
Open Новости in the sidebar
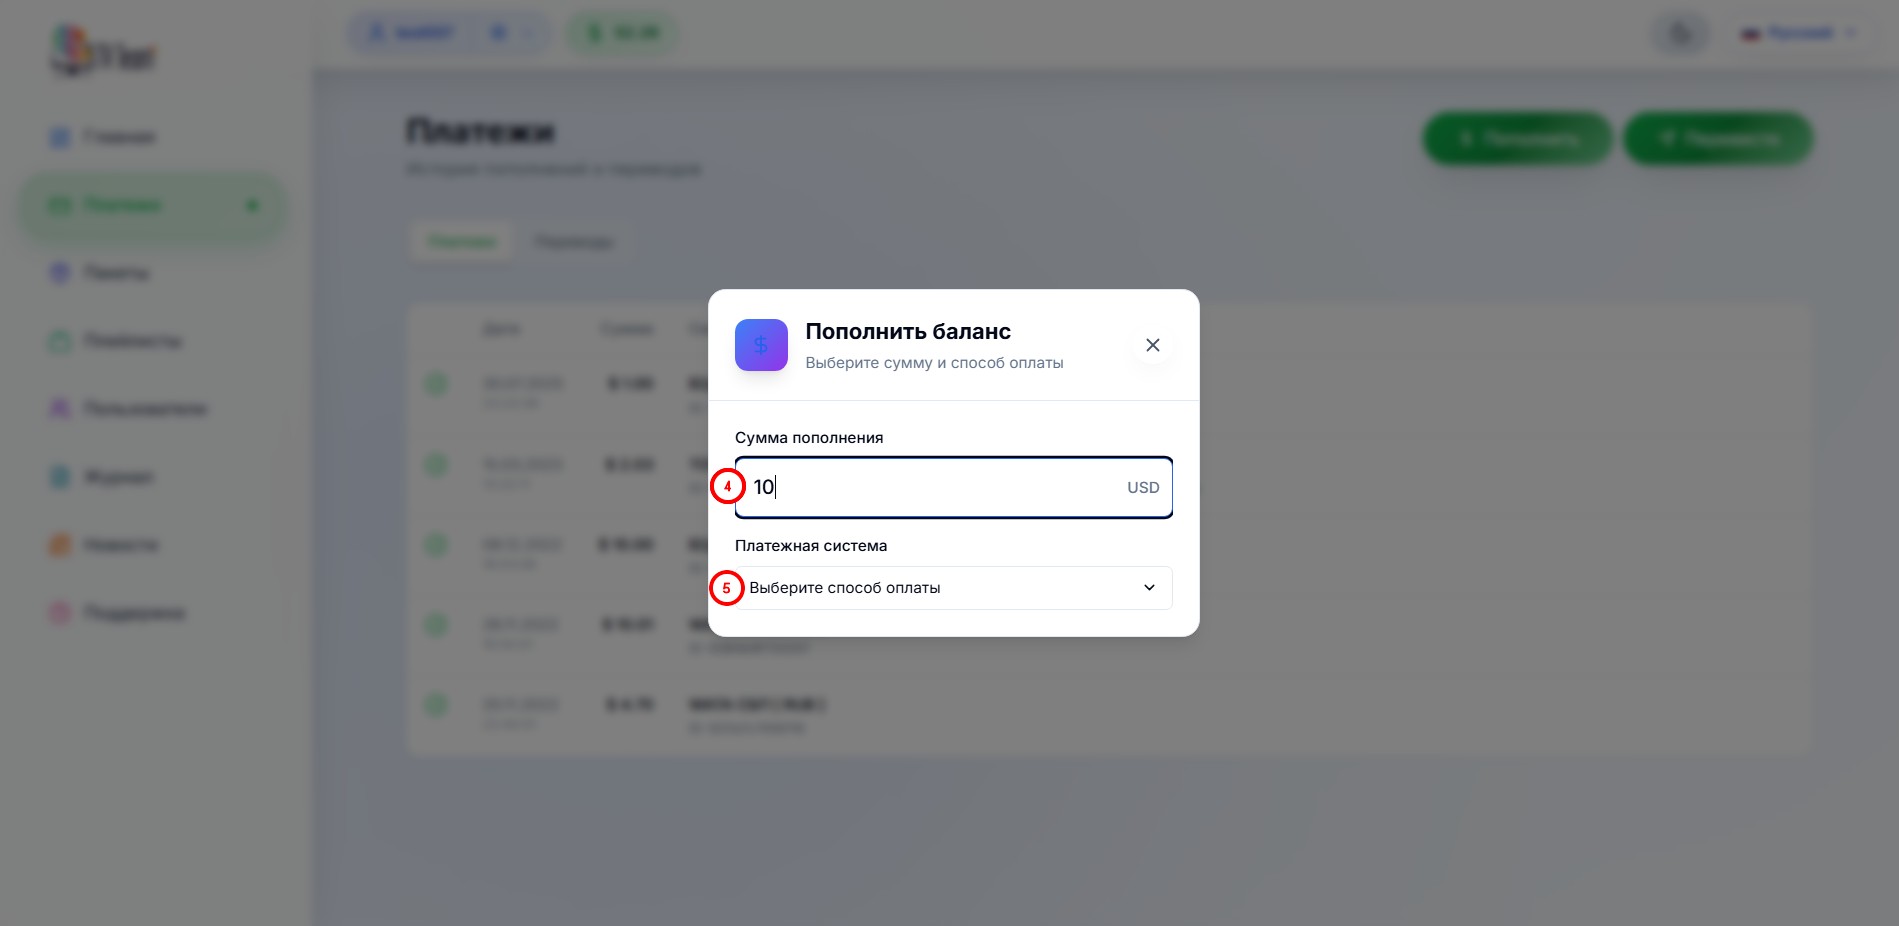tap(120, 545)
